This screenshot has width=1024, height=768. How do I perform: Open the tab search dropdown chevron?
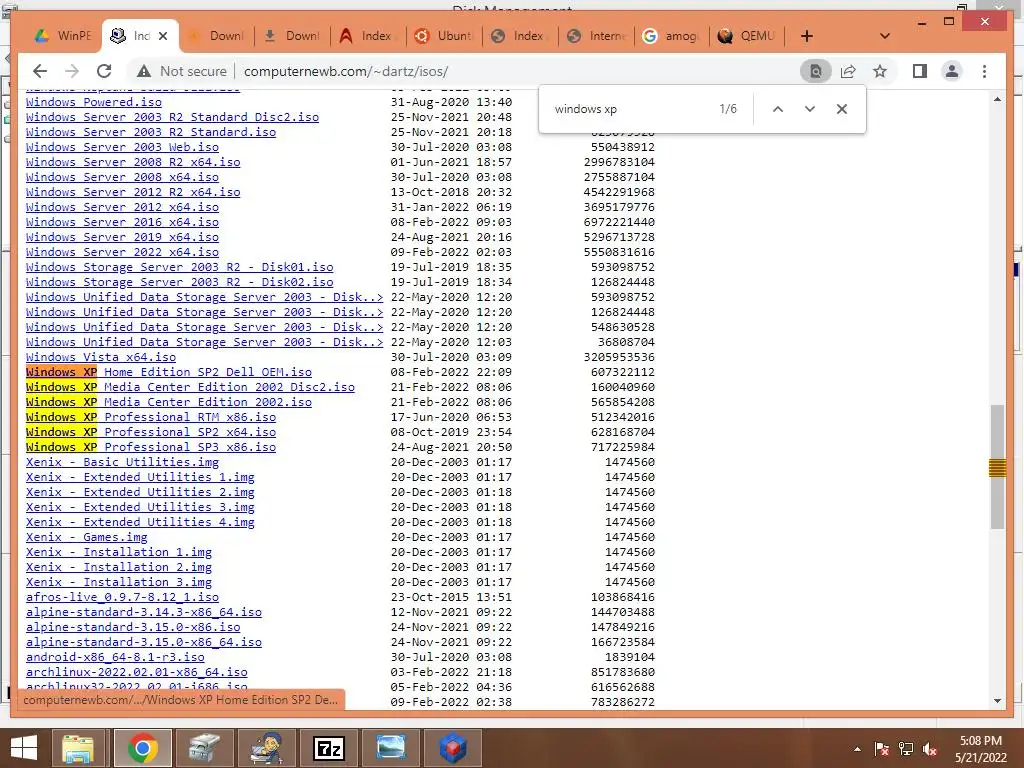(885, 36)
